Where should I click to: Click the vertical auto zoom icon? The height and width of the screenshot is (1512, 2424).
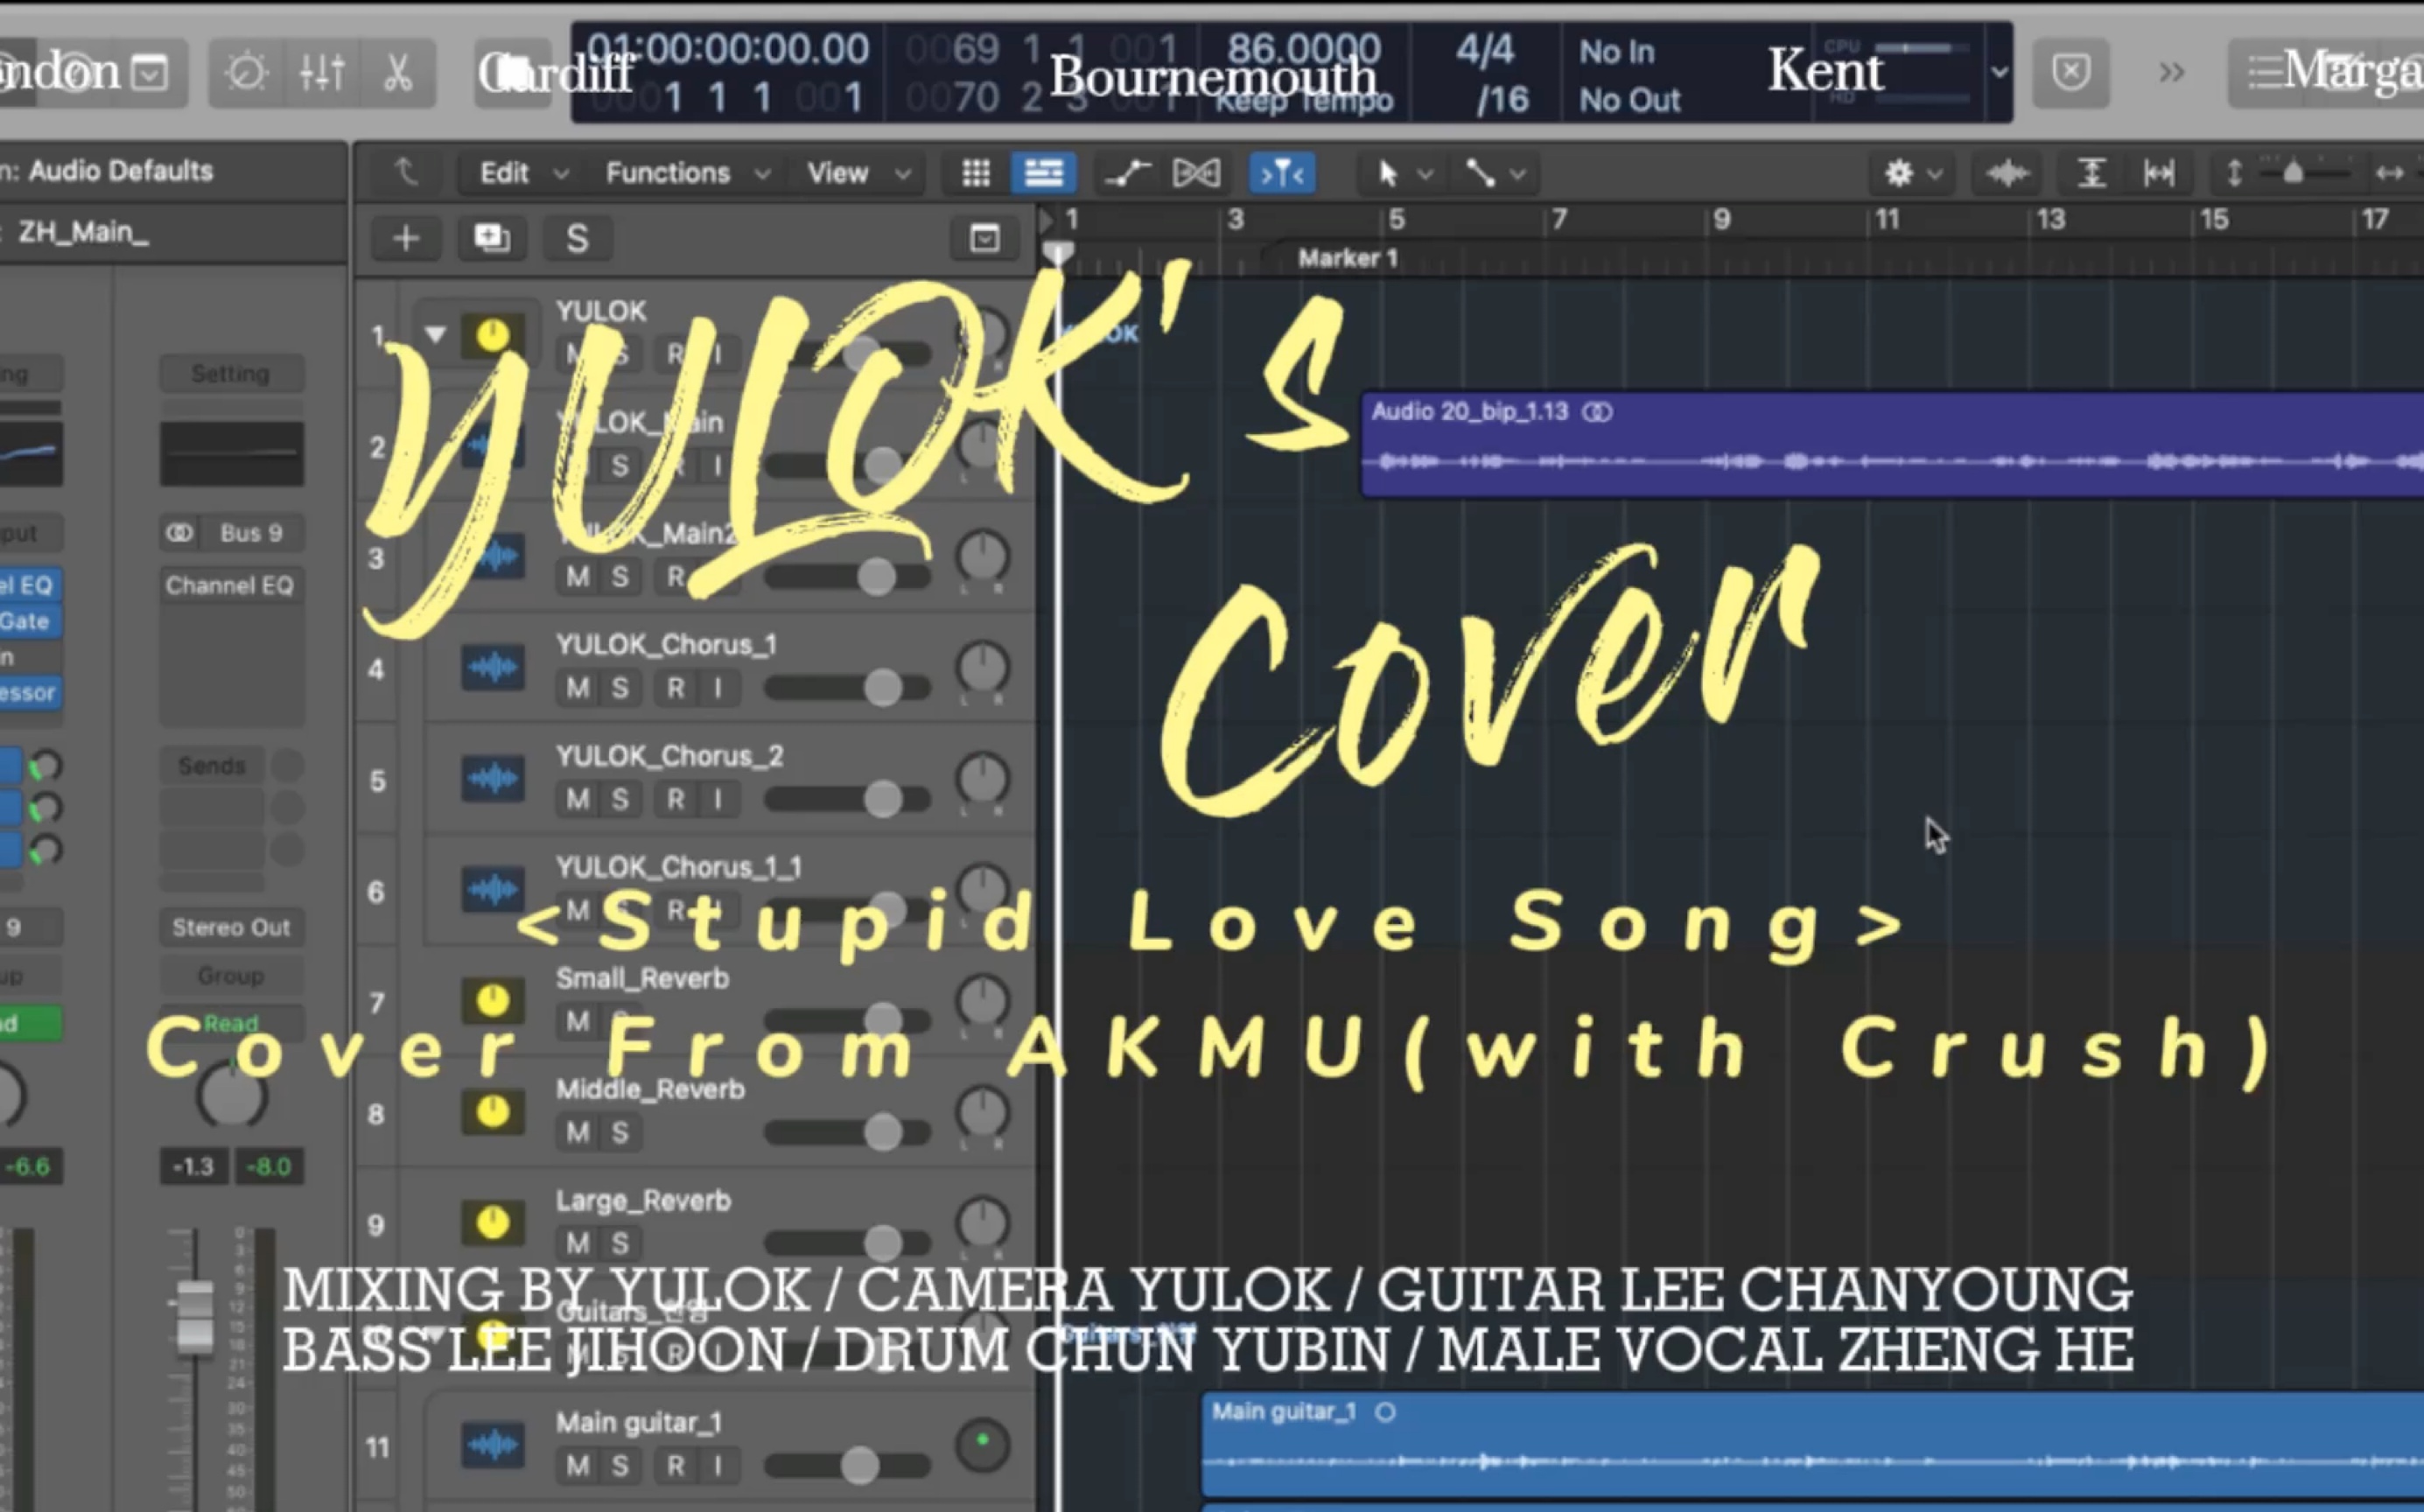click(2091, 173)
